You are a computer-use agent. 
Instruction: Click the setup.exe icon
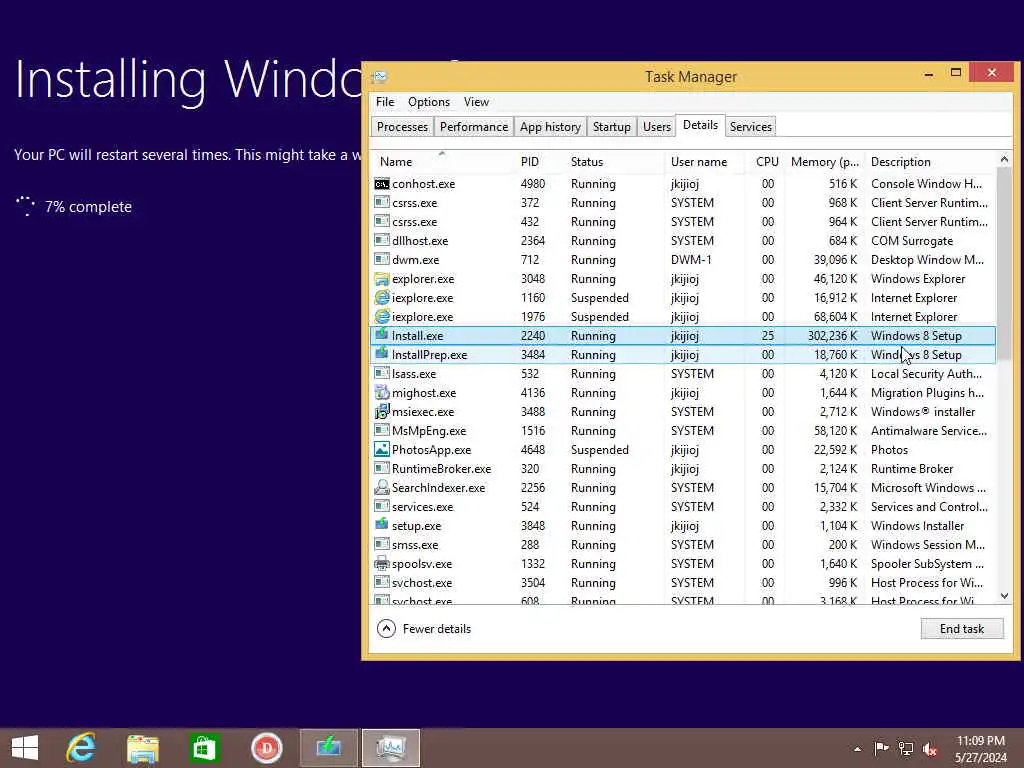coord(381,525)
